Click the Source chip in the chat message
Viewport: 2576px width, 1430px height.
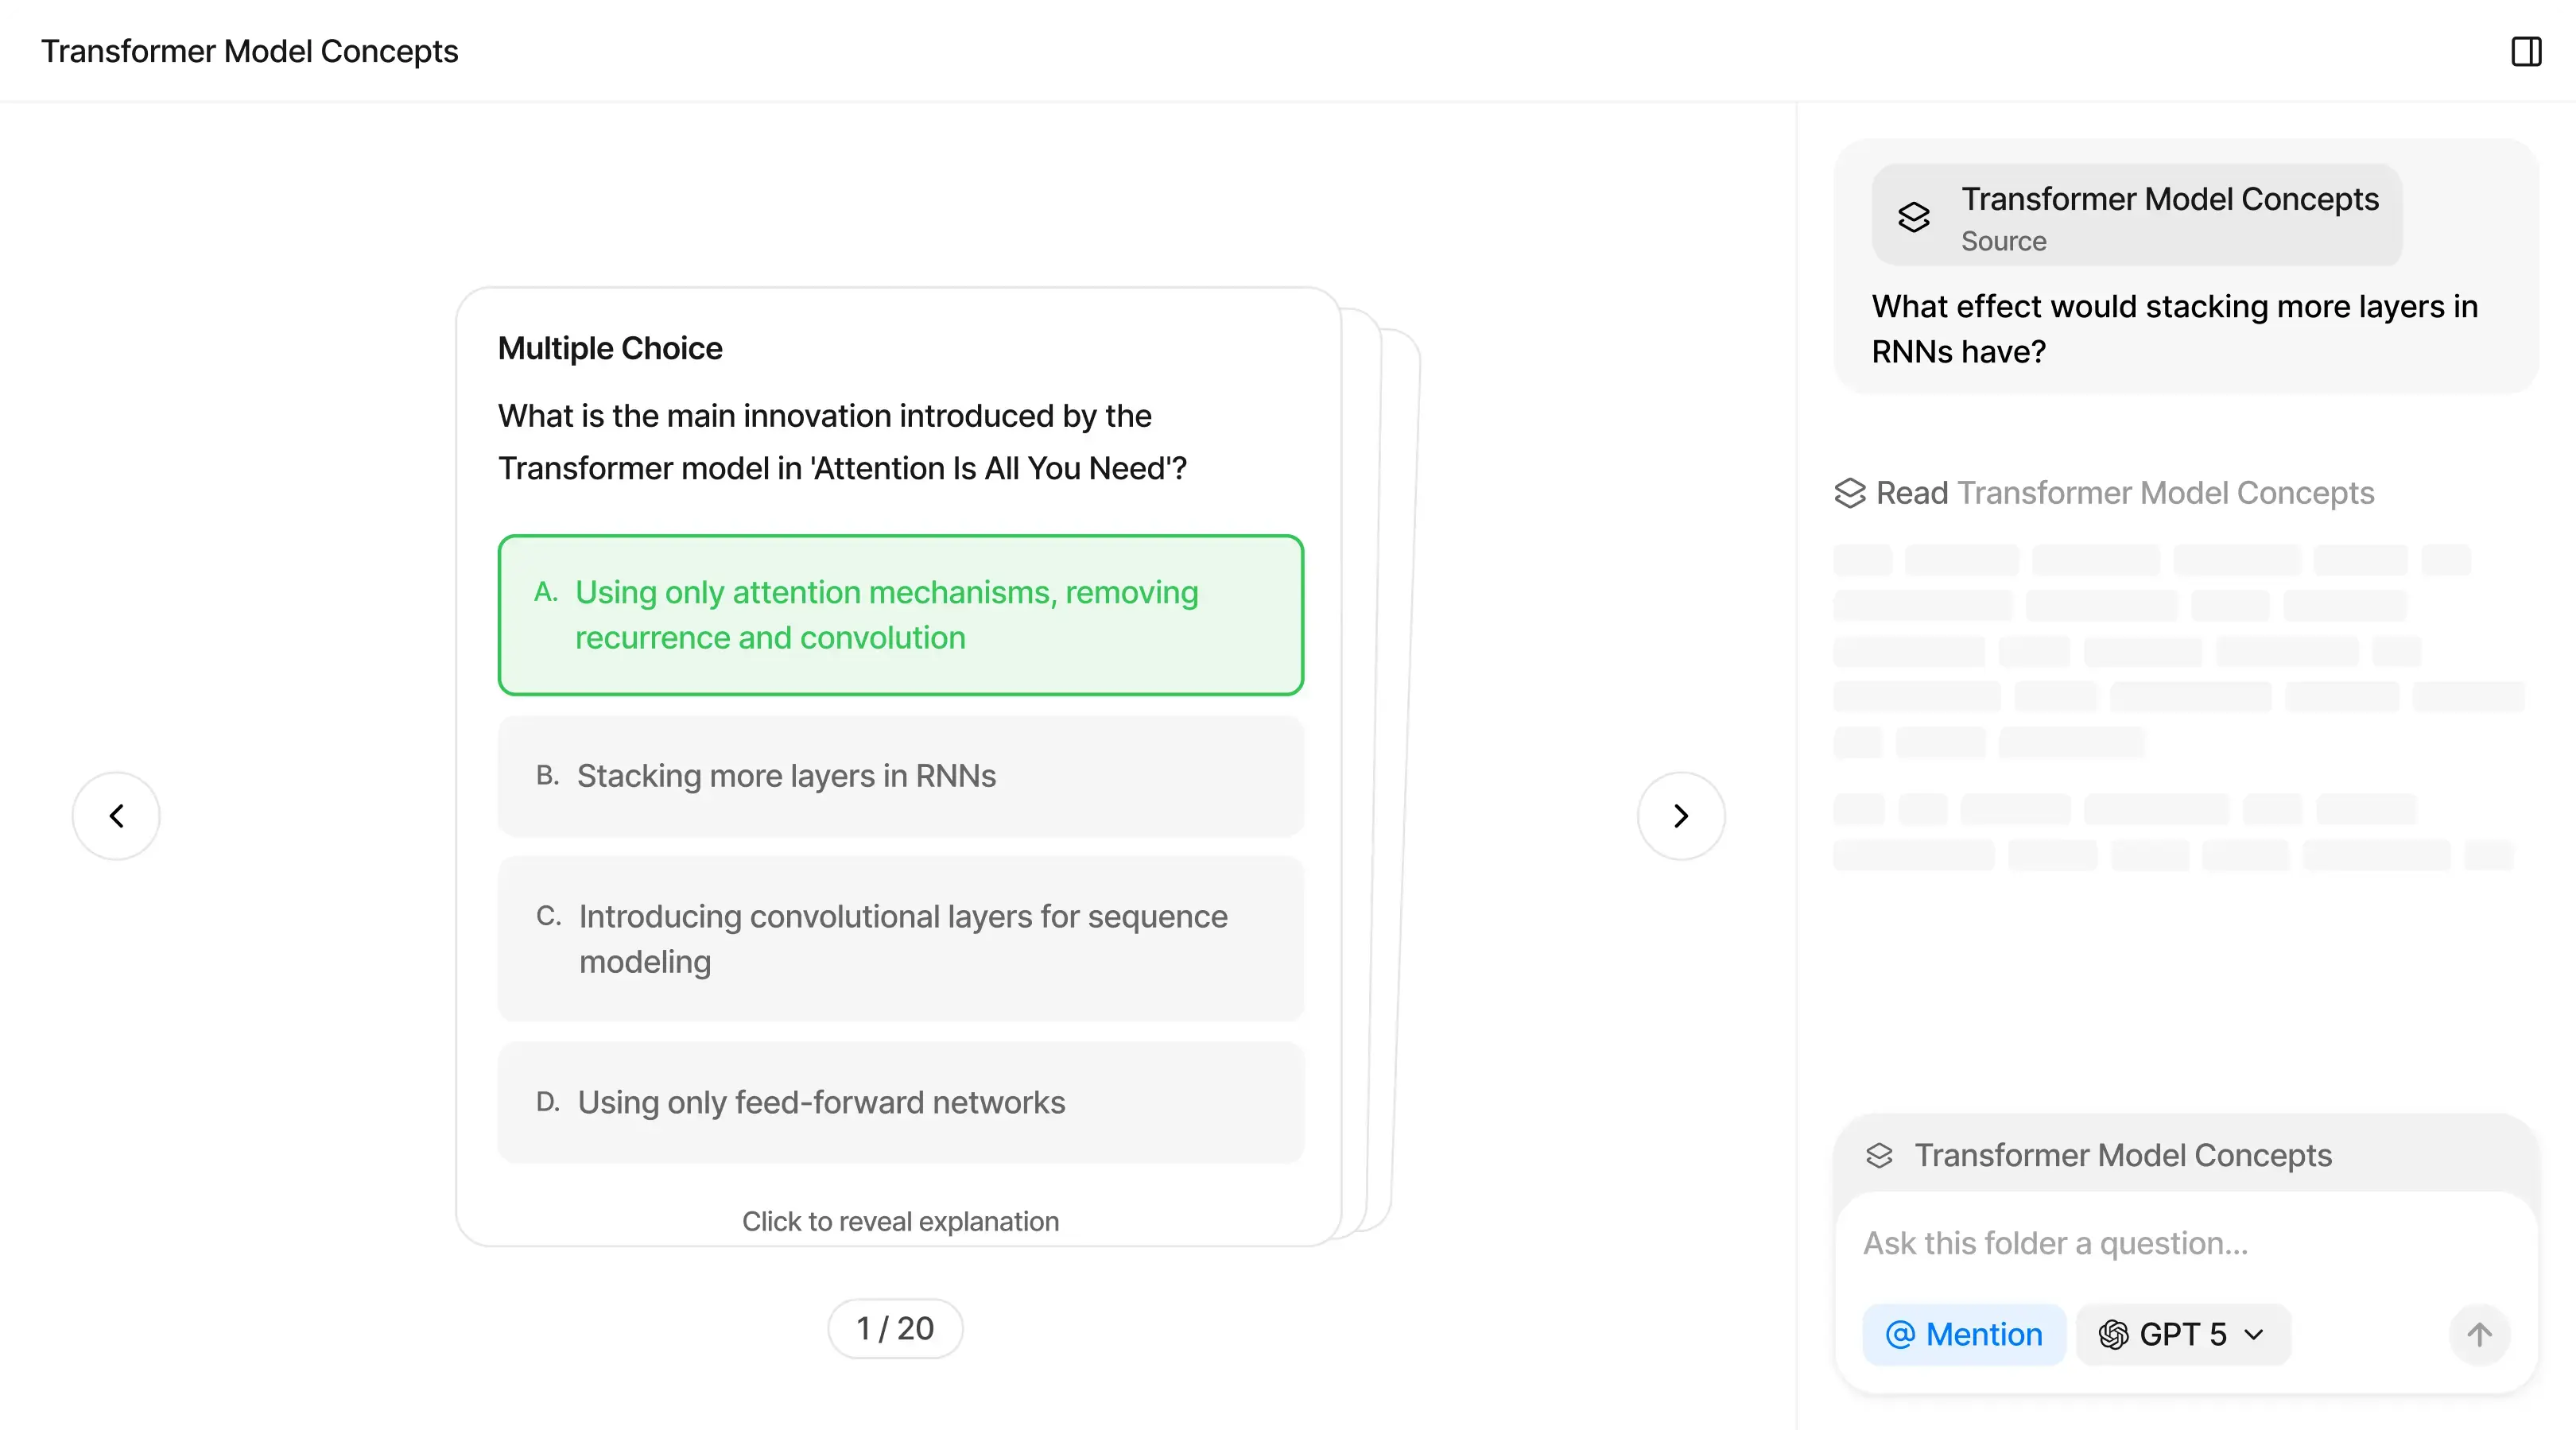pos(2135,217)
